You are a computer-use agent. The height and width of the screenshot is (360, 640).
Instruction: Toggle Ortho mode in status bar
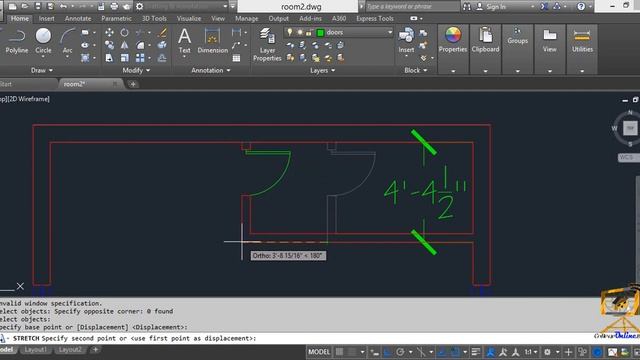click(x=387, y=352)
